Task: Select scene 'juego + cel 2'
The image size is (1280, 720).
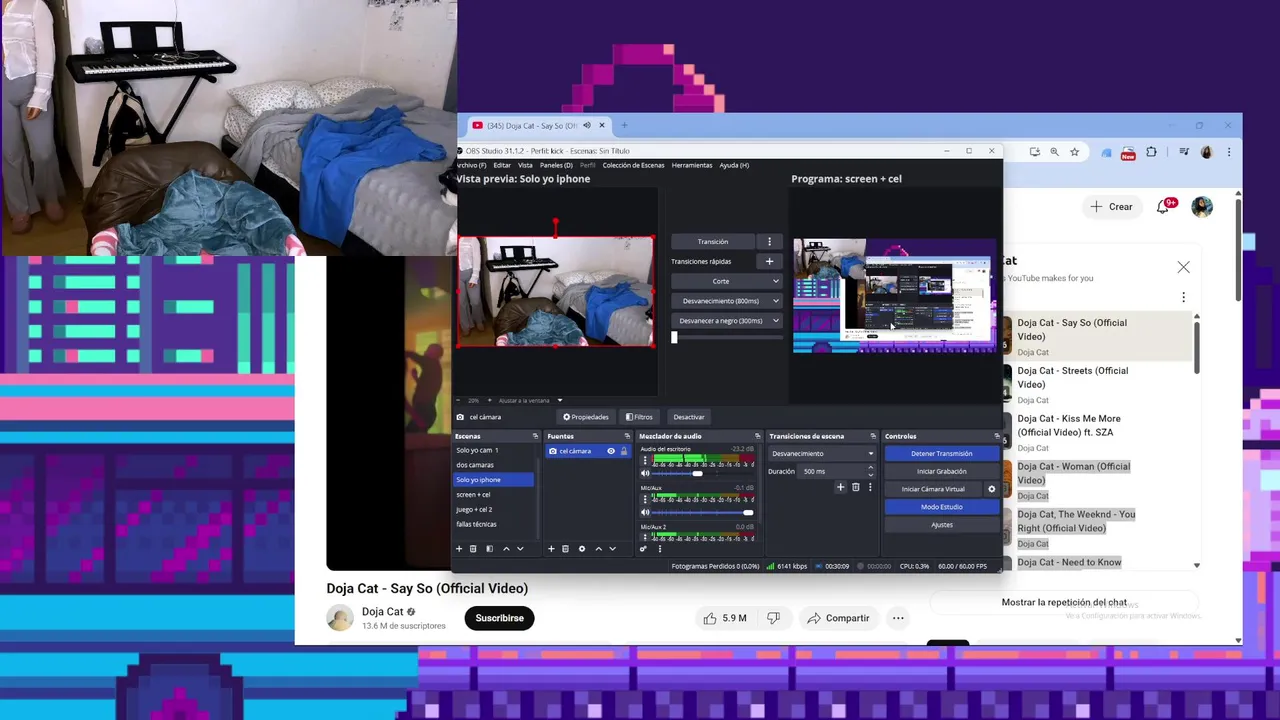Action: (494, 509)
